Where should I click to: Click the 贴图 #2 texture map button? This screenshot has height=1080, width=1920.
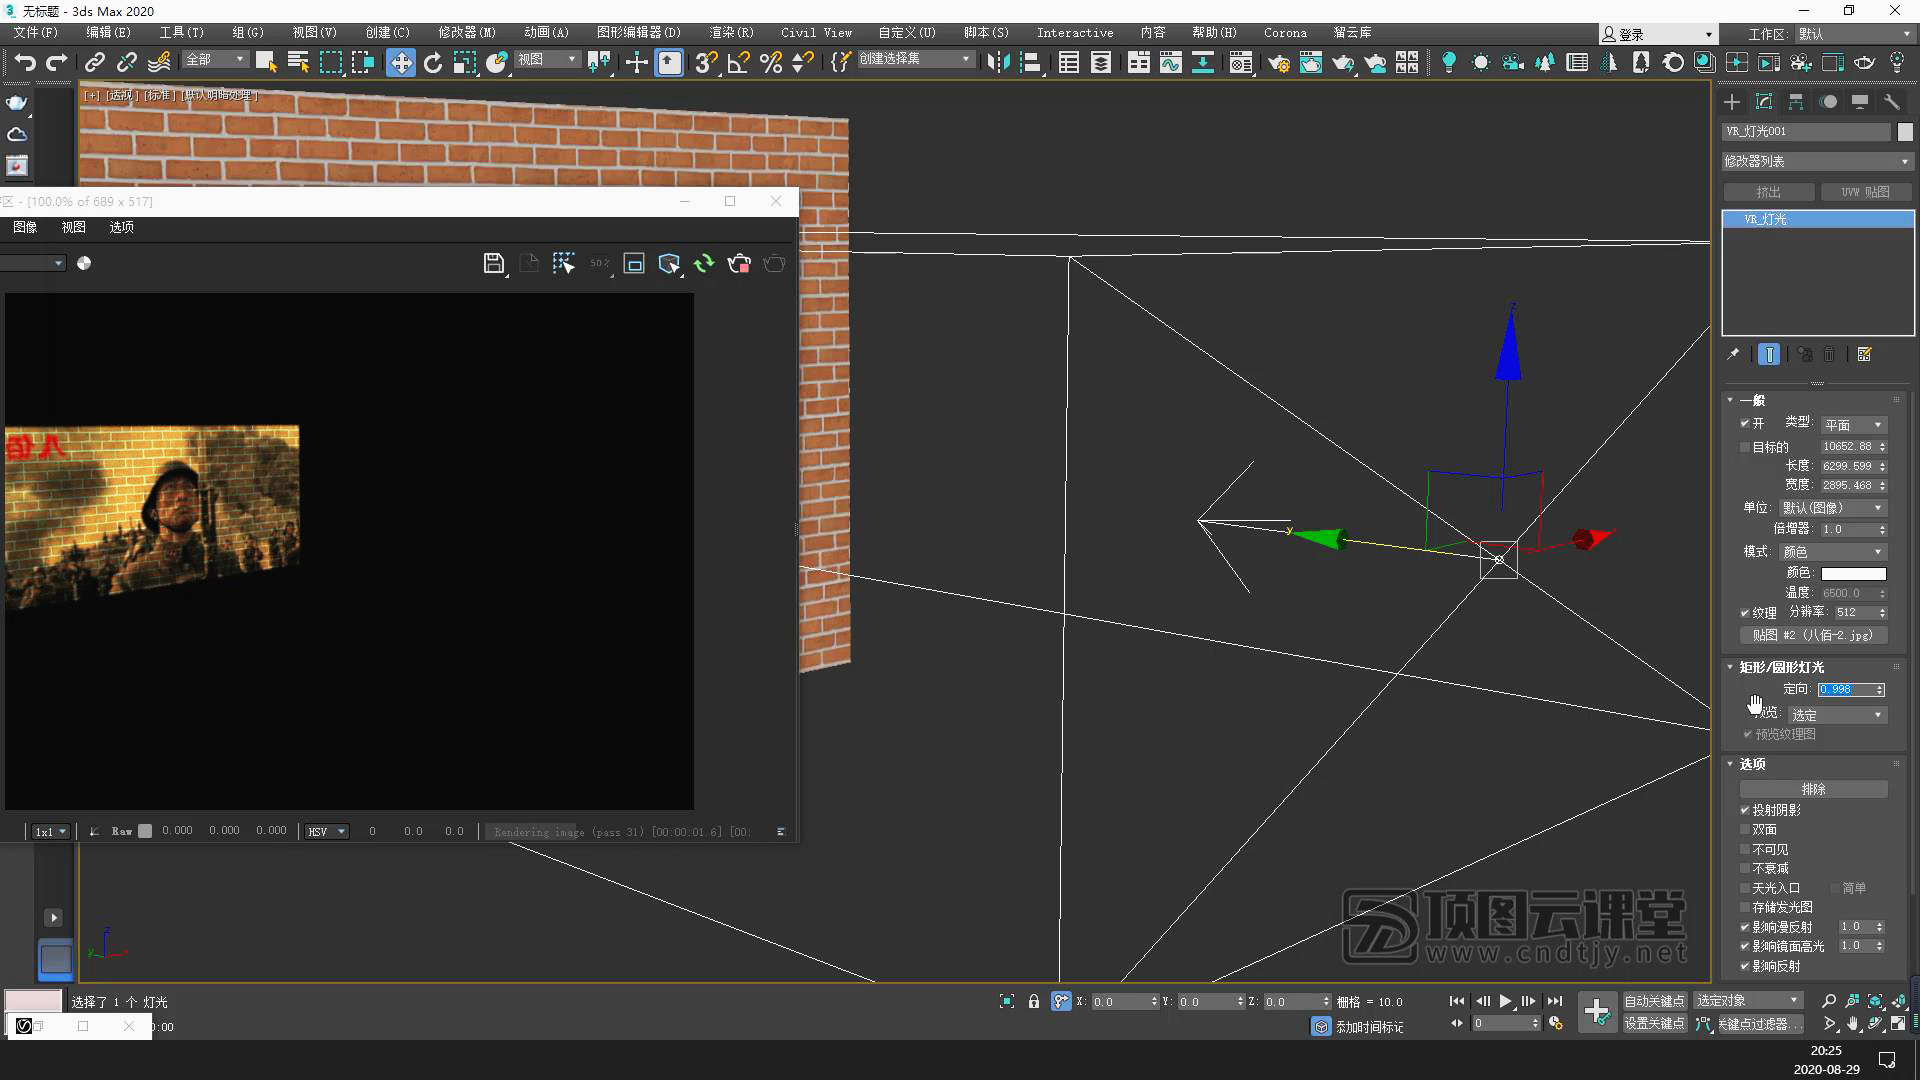pyautogui.click(x=1813, y=635)
